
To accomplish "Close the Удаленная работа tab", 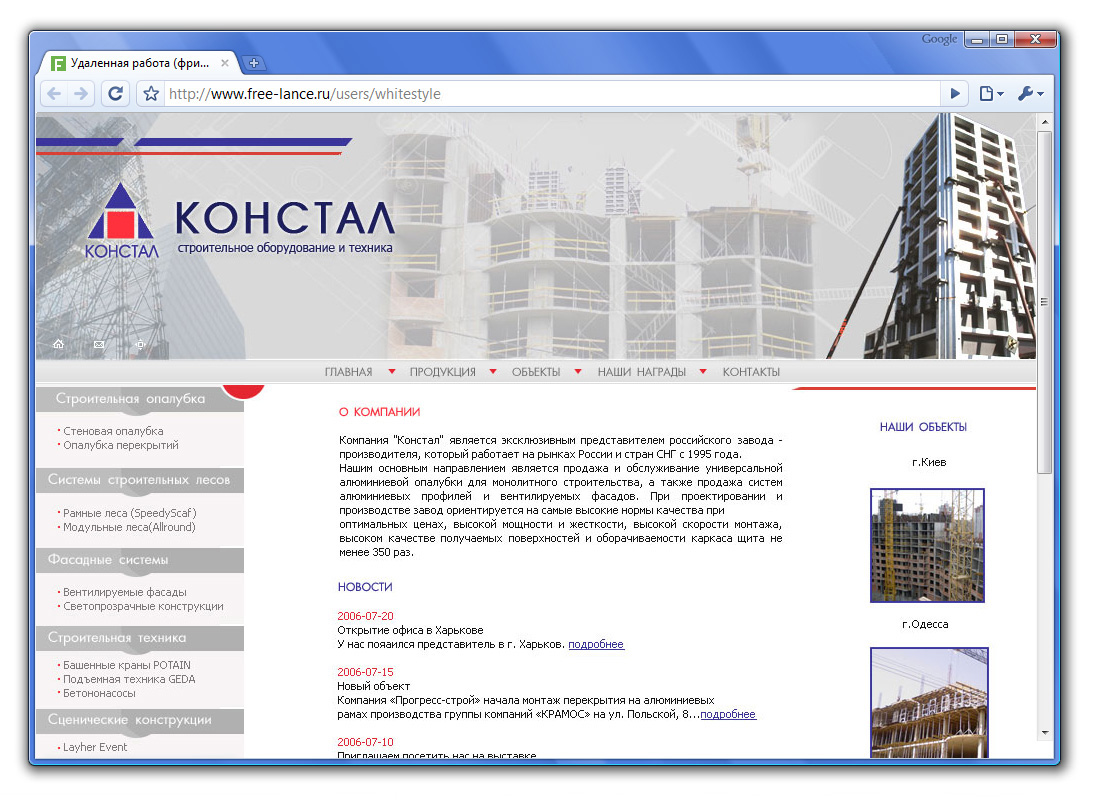I will tap(224, 63).
